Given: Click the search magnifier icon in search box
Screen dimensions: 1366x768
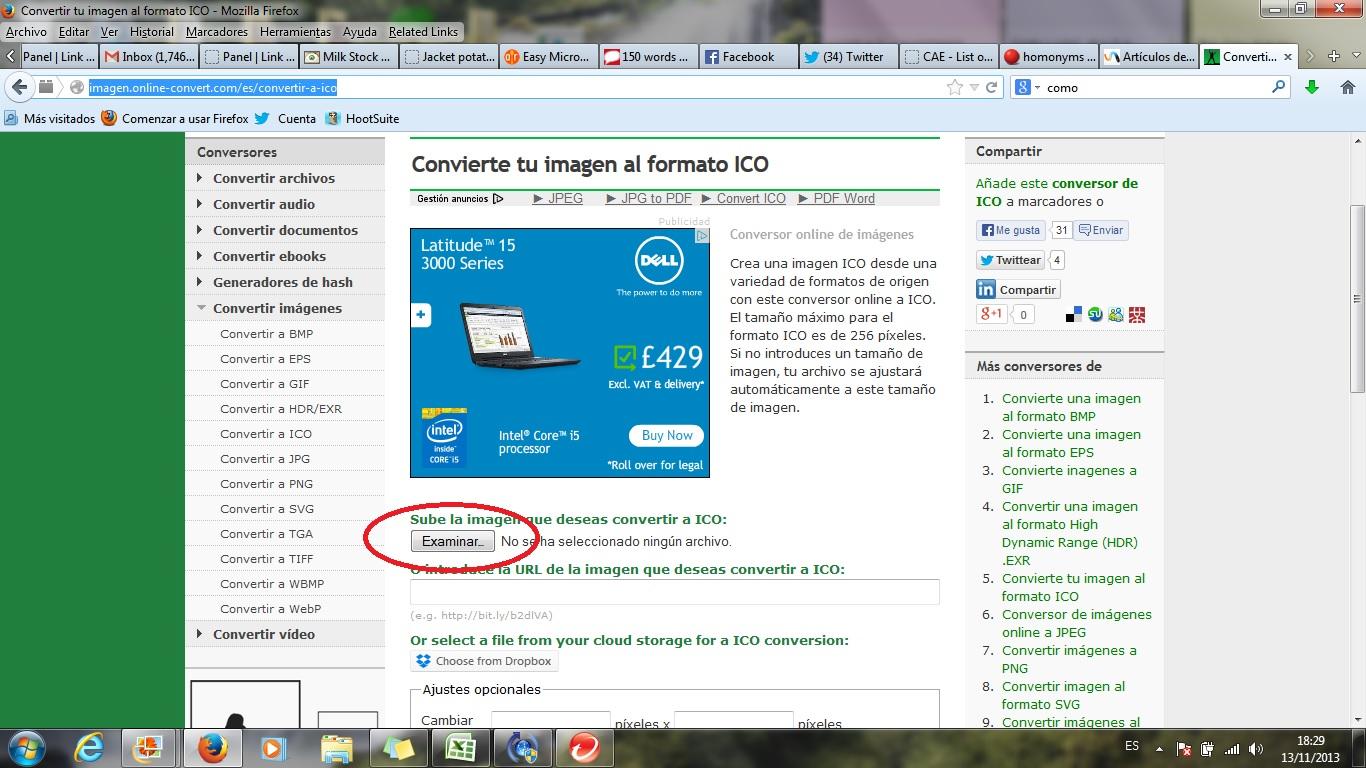Looking at the screenshot, I should 1278,87.
